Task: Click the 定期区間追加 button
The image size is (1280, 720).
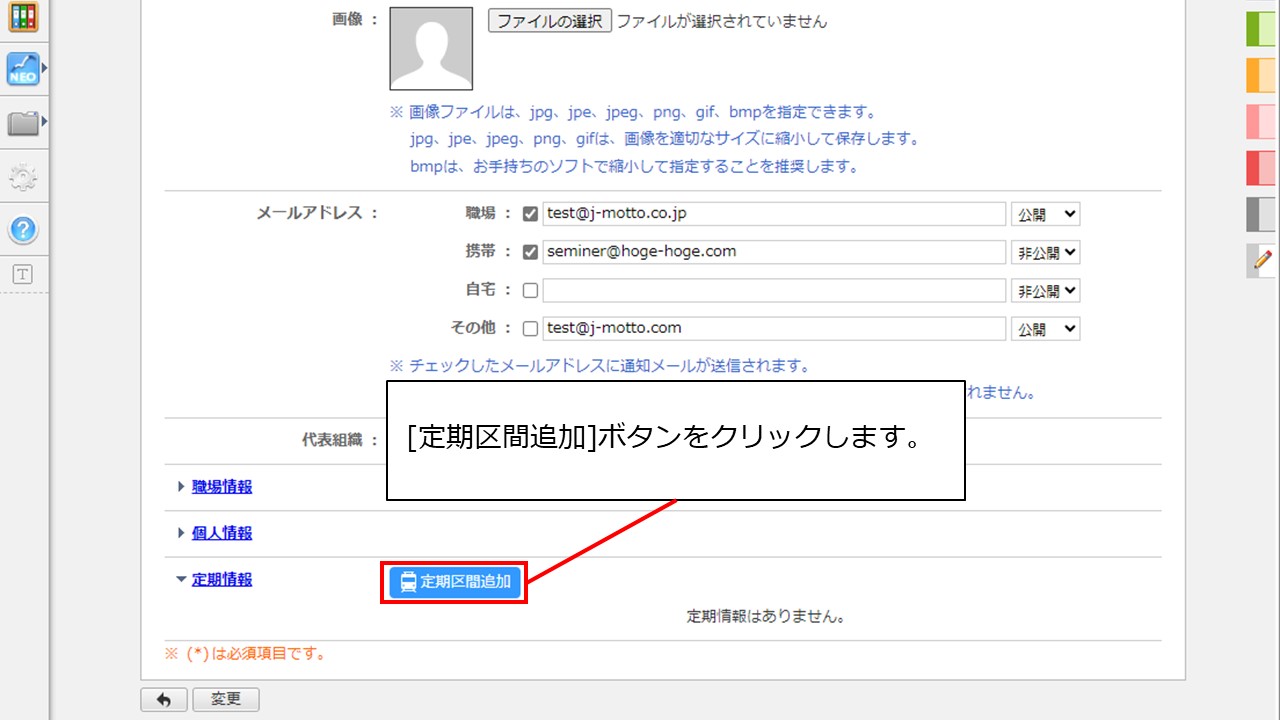Action: (453, 580)
